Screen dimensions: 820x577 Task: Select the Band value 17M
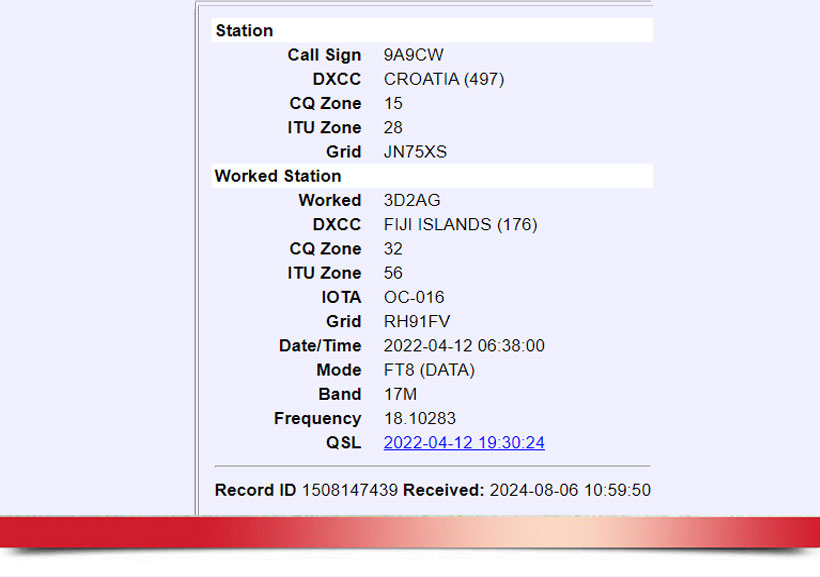[400, 394]
